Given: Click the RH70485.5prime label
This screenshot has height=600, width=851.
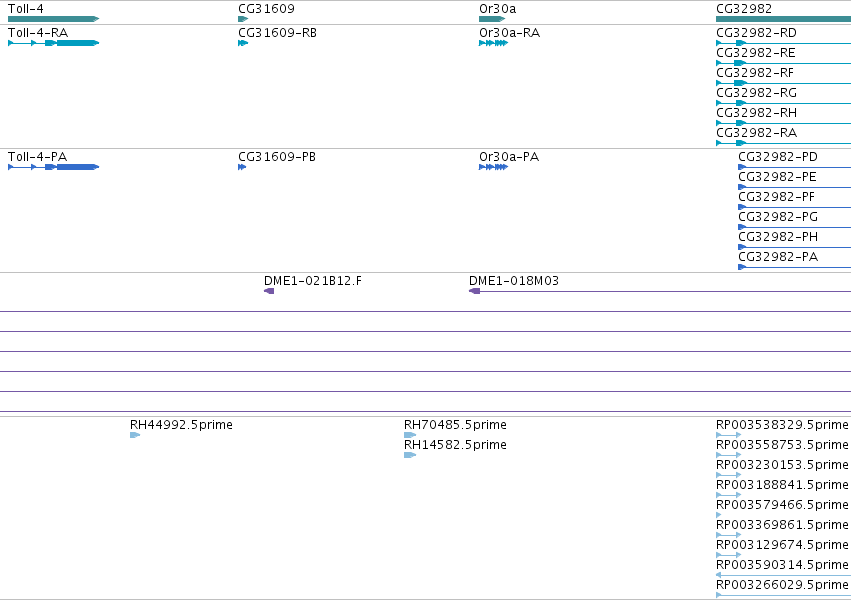Looking at the screenshot, I should [455, 425].
